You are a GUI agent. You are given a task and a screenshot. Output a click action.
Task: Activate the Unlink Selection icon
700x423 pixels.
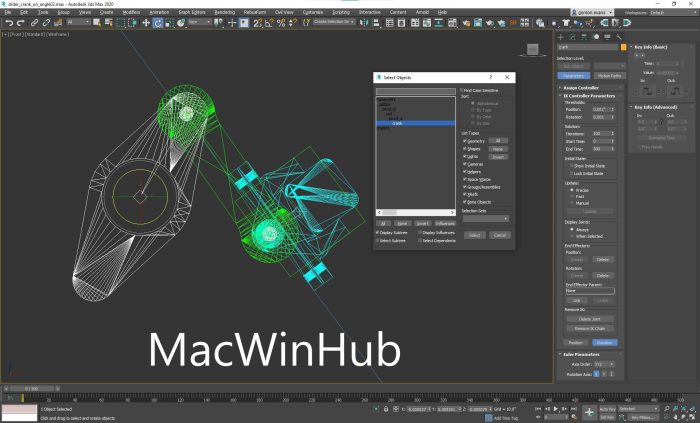(x=46, y=23)
